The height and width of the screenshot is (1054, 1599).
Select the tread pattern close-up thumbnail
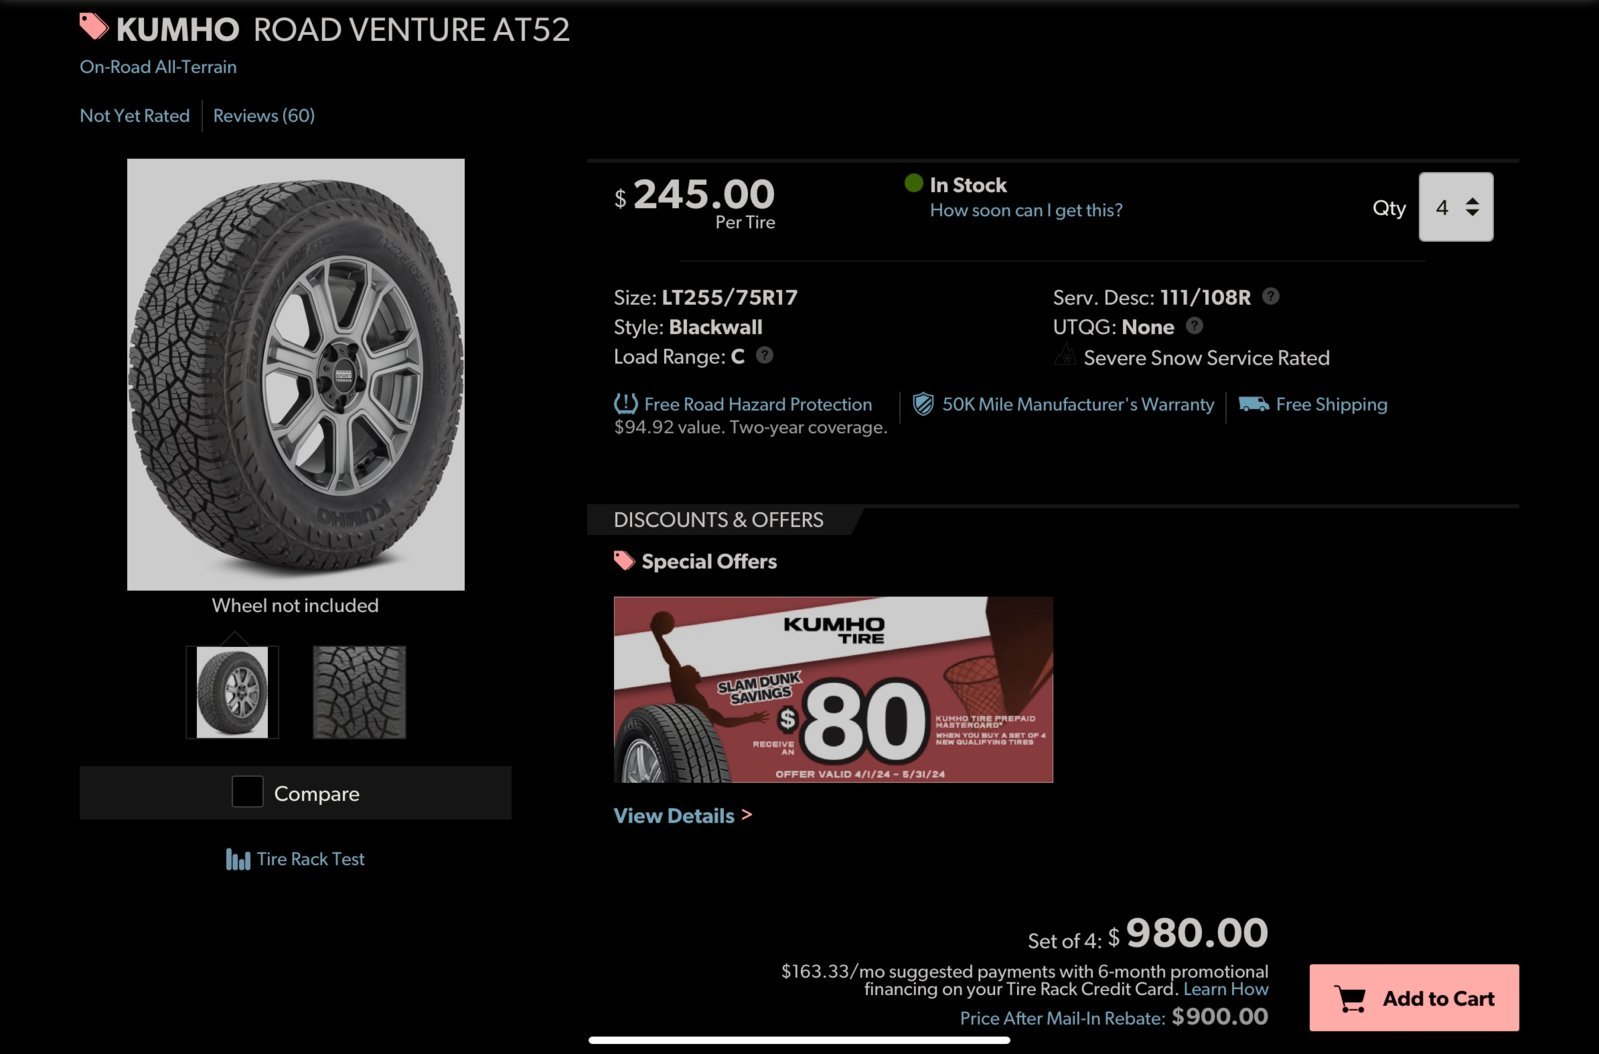click(359, 692)
